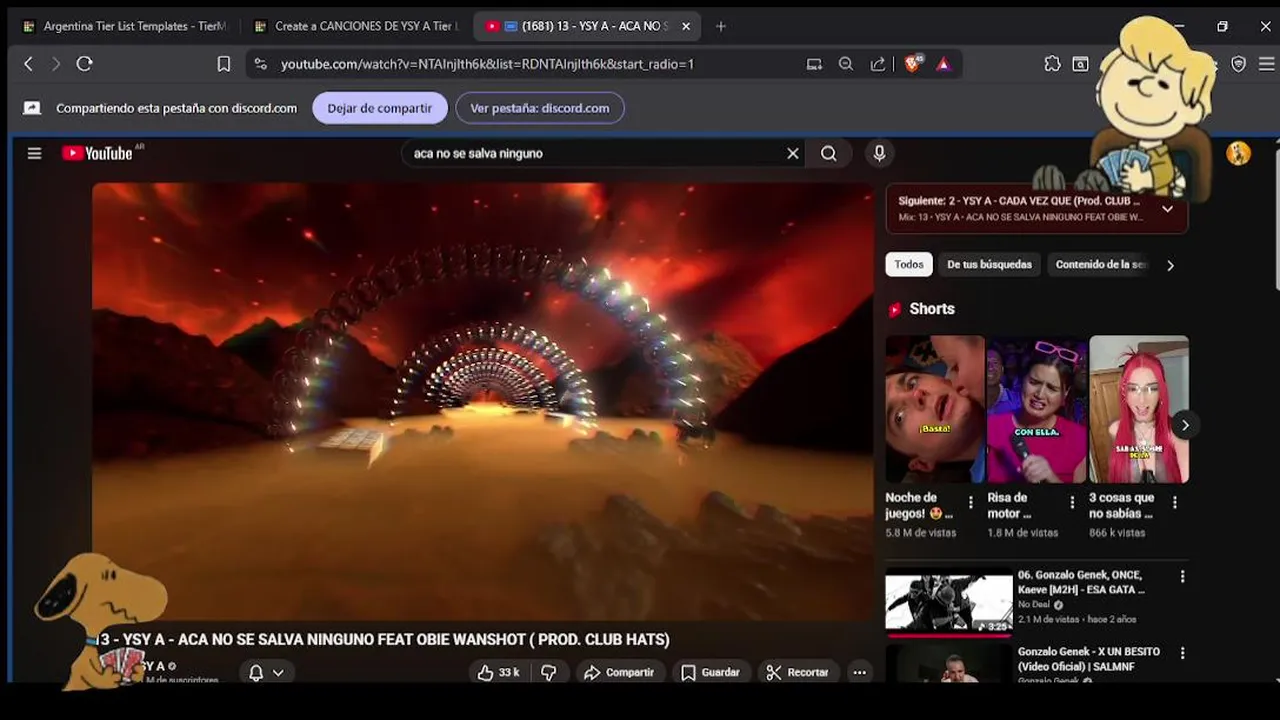The image size is (1280, 720).
Task: Close the YSY A YouTube tab
Action: (686, 26)
